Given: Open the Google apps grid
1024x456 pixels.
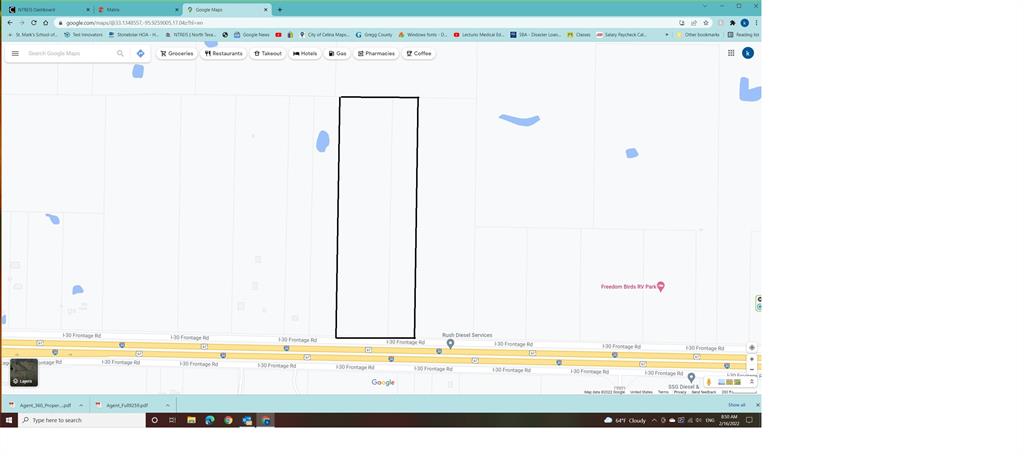Looking at the screenshot, I should (x=731, y=53).
